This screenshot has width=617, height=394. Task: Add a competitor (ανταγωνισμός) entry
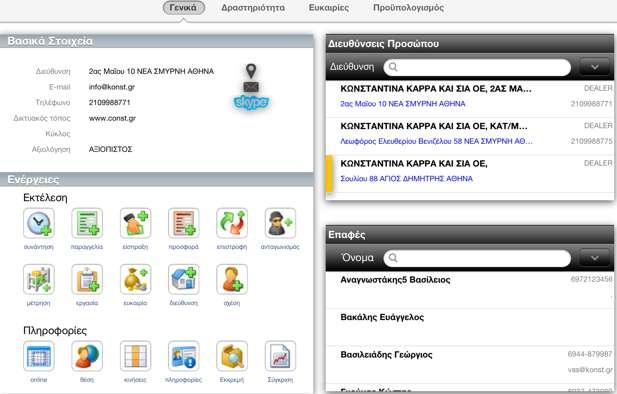tap(280, 223)
